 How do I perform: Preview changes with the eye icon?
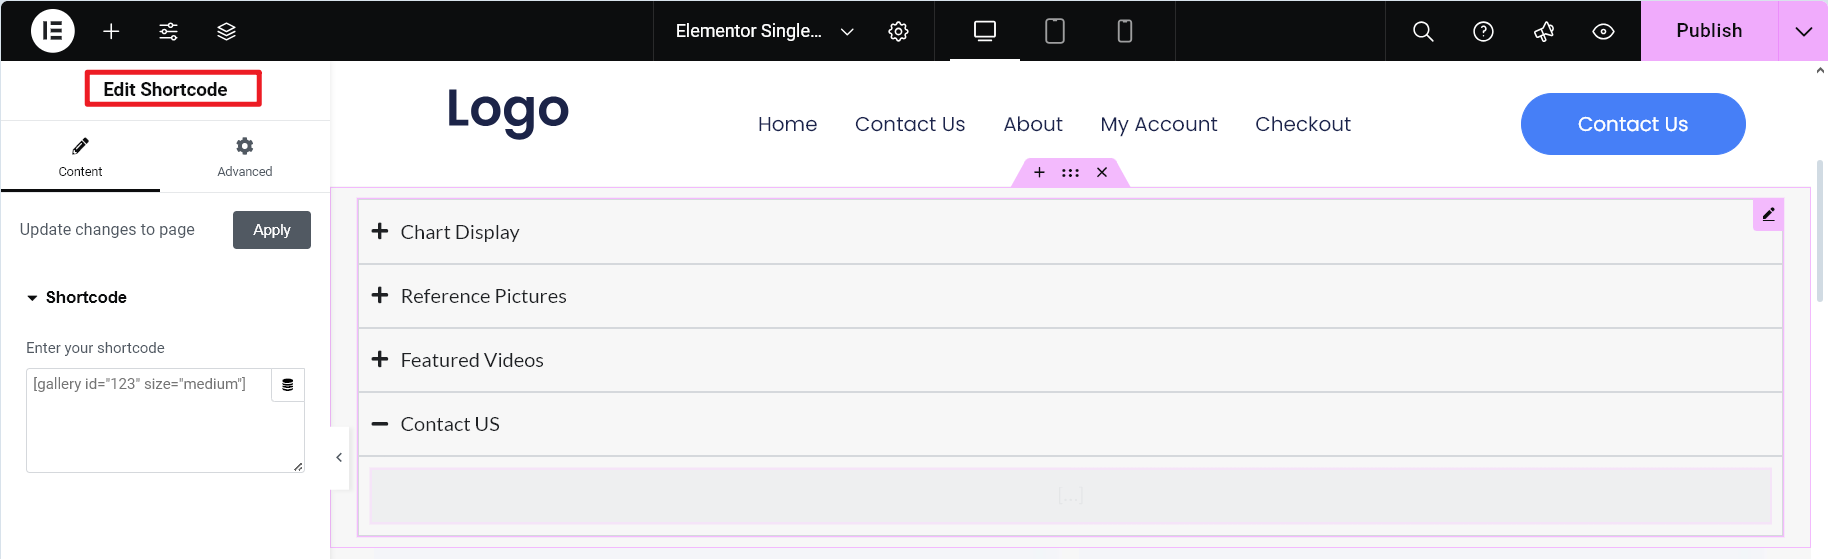click(1603, 31)
